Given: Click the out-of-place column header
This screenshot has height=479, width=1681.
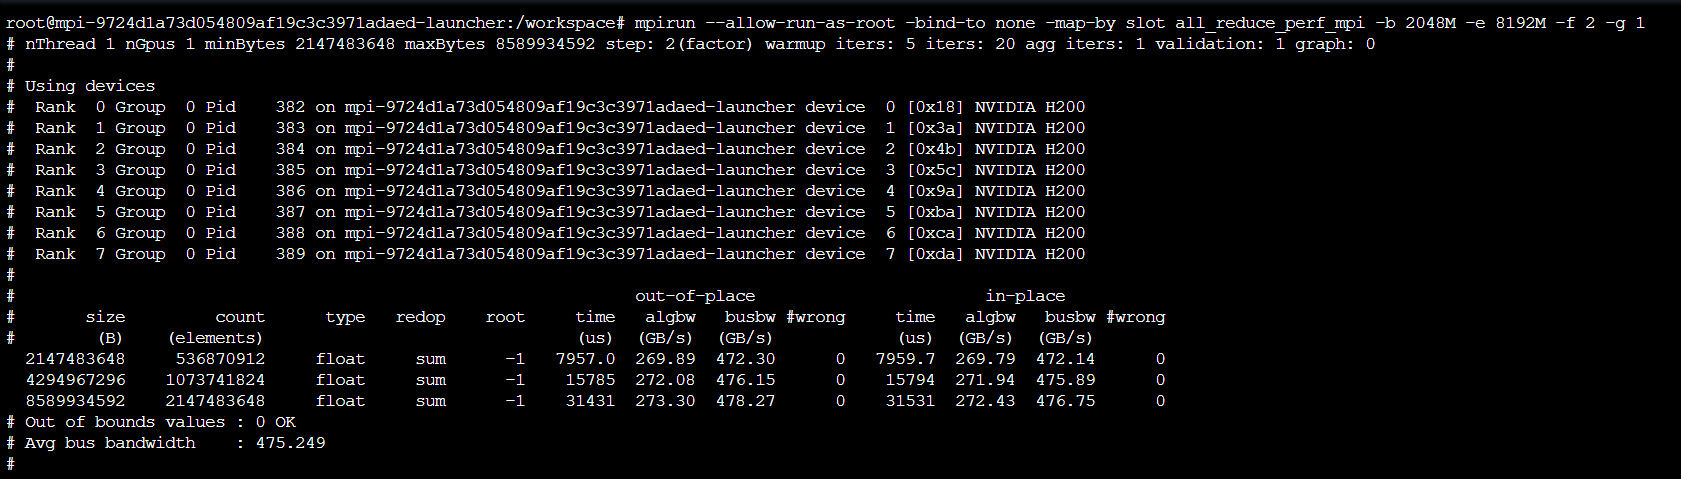Looking at the screenshot, I should (x=695, y=296).
